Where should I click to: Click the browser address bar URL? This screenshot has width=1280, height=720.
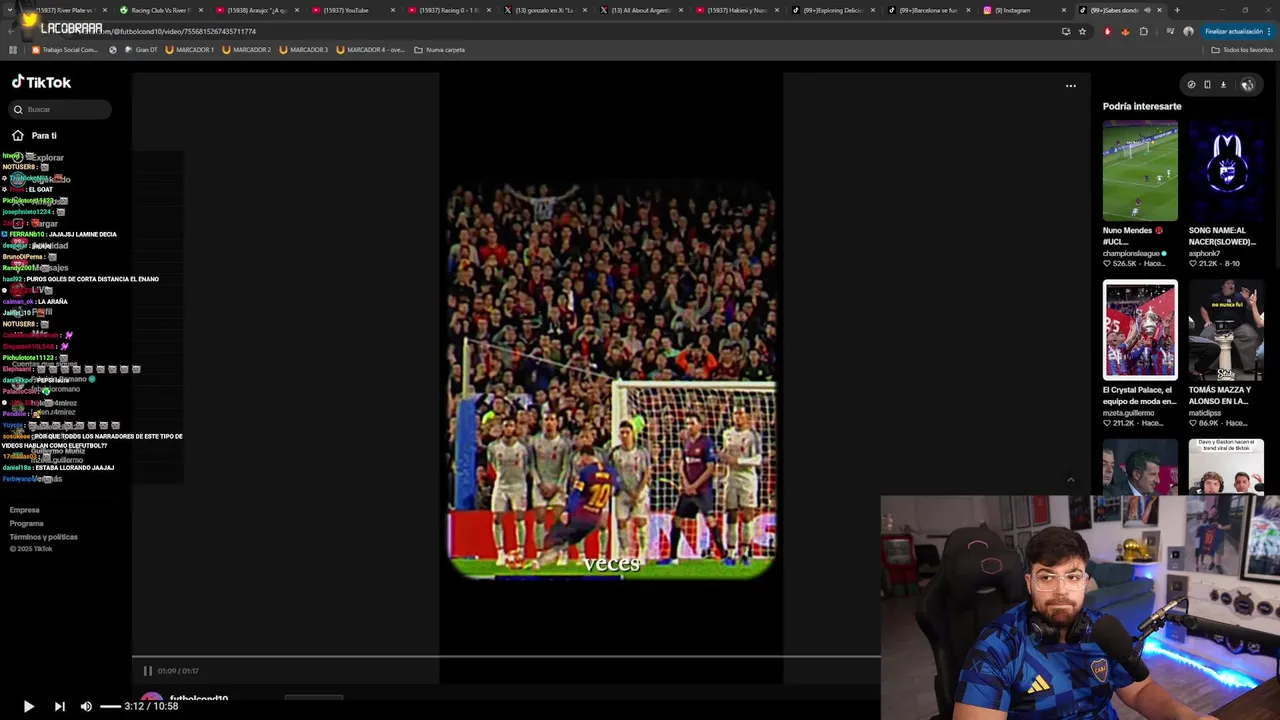point(180,31)
